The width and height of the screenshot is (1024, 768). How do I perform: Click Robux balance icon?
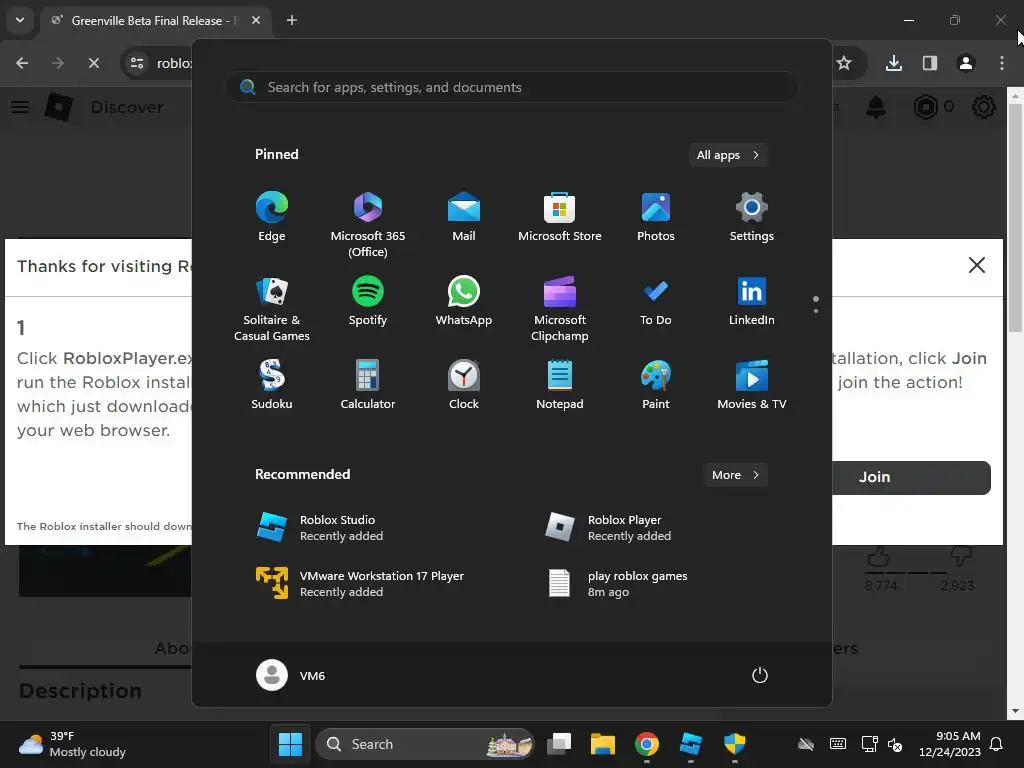(x=925, y=107)
